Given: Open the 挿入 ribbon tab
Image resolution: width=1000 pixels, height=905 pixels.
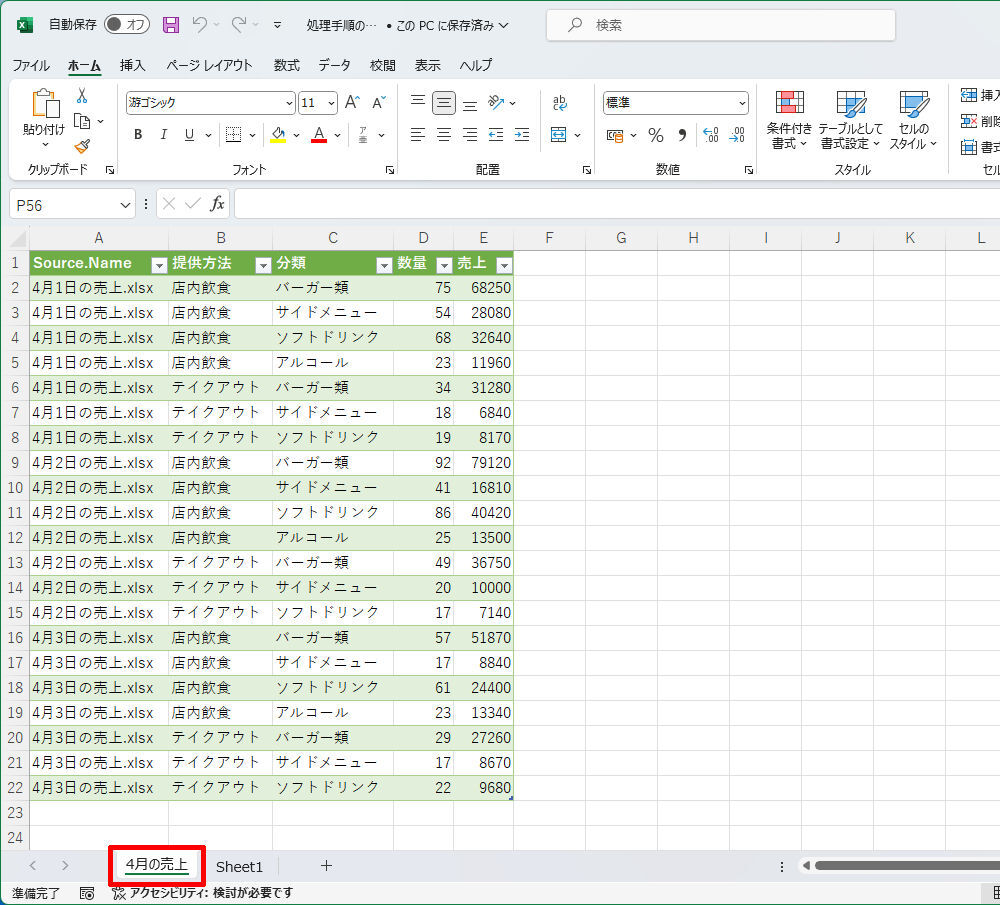Looking at the screenshot, I should coord(133,65).
